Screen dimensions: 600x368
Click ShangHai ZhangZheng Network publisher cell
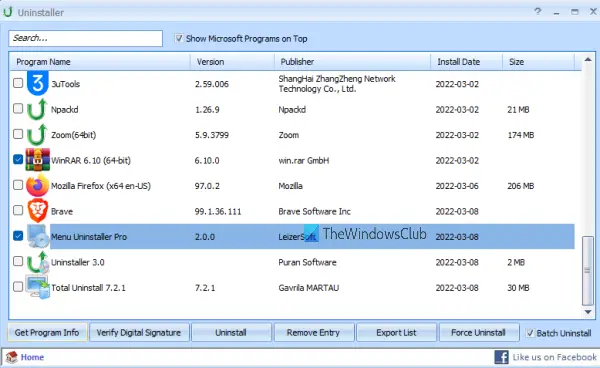coord(337,84)
